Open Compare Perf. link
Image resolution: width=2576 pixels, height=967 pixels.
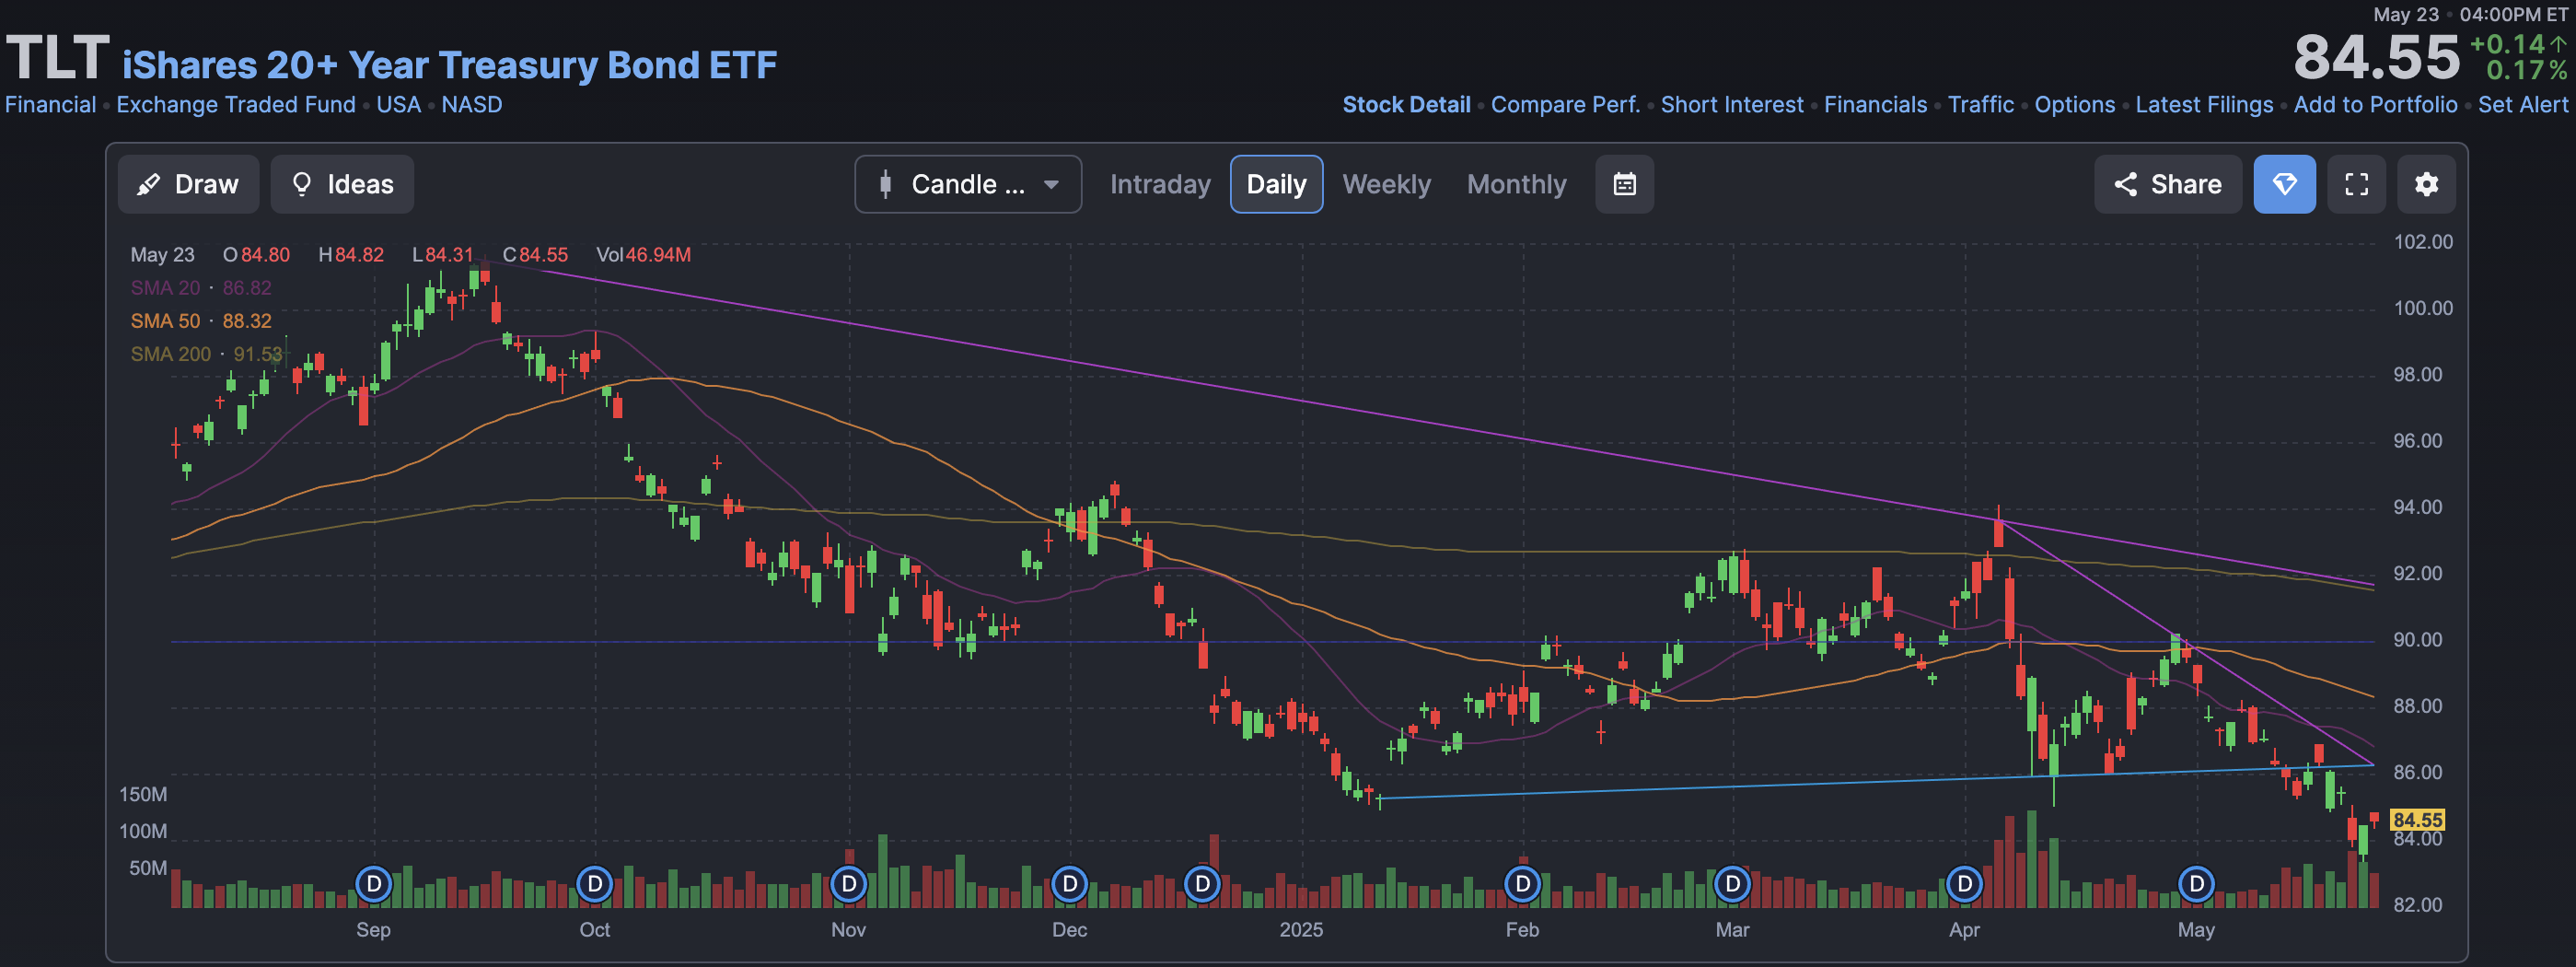1565,105
